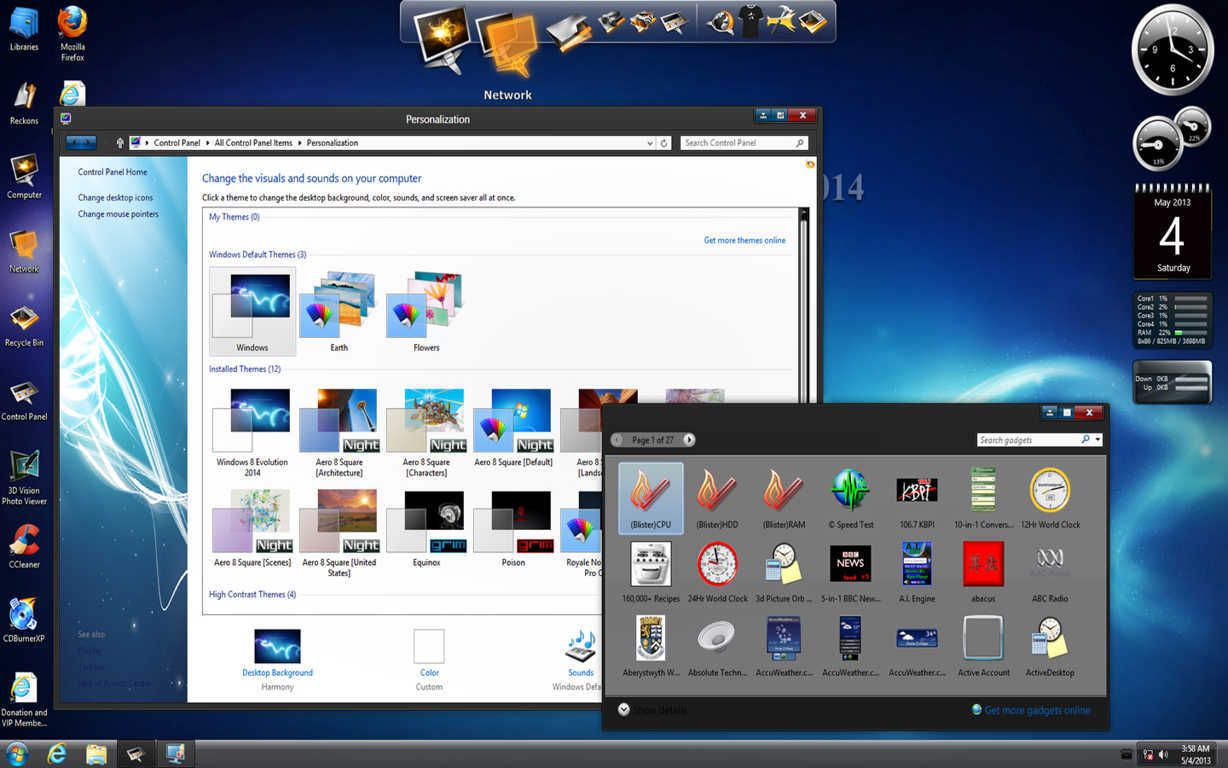Click the Sounds icon
Screen dimensions: 1228x768
[x=581, y=654]
